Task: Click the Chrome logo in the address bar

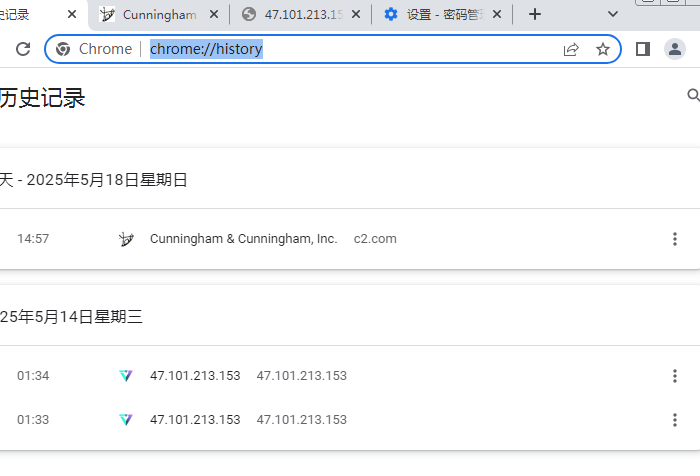Action: coord(63,49)
